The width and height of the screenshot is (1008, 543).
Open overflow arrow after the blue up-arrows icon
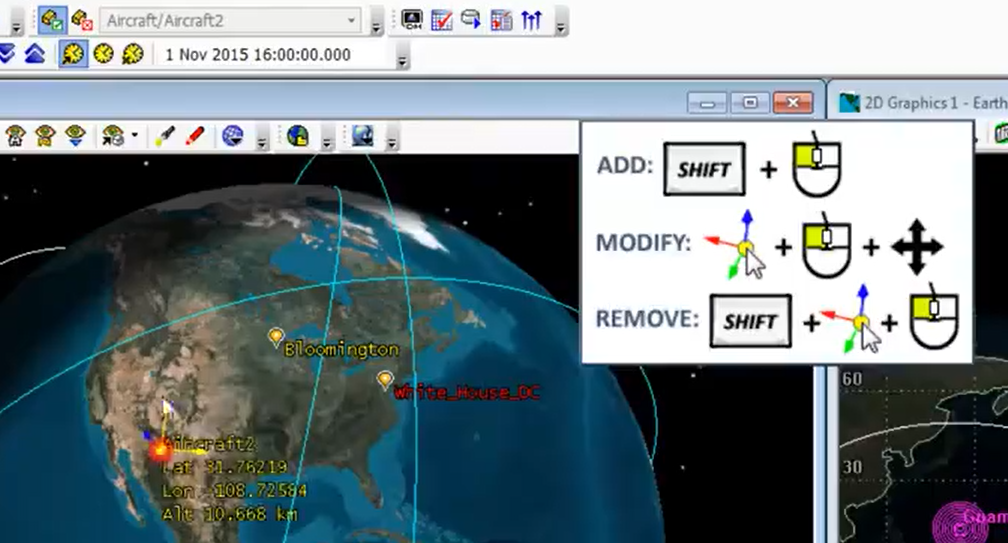point(561,22)
